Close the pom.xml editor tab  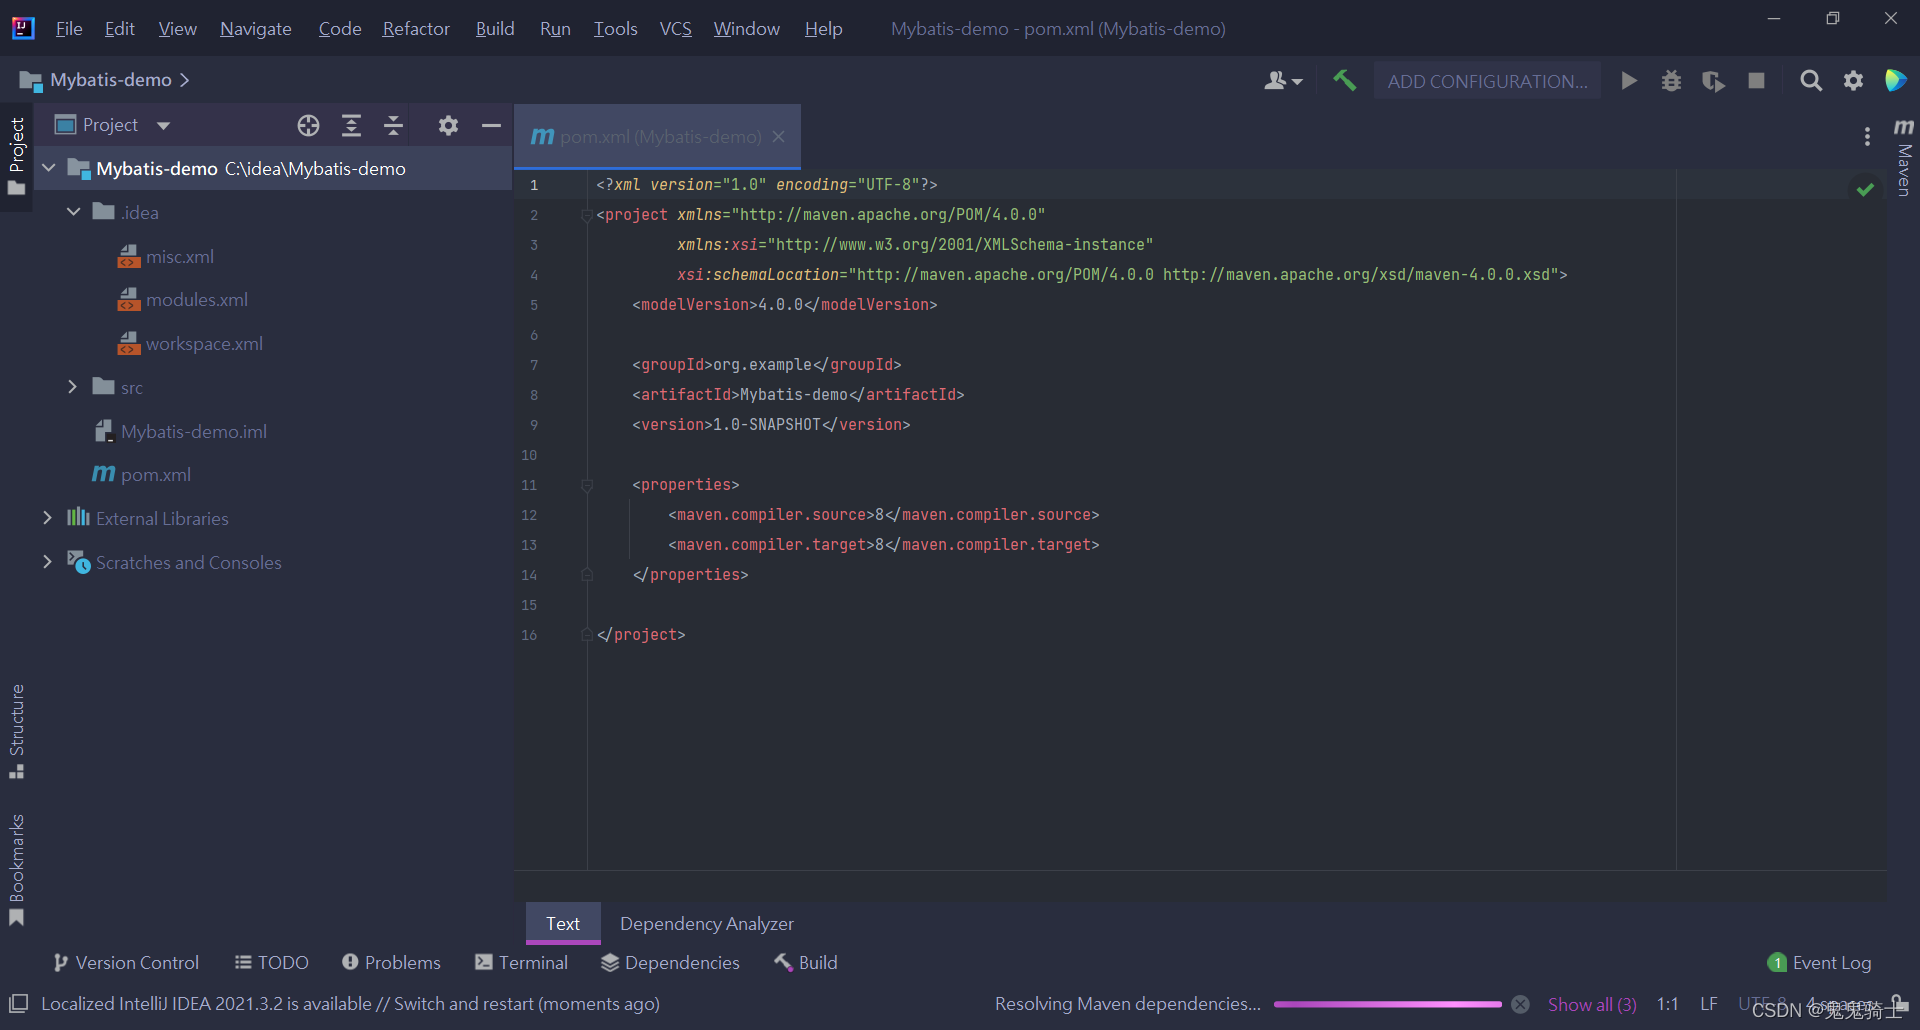pyautogui.click(x=778, y=137)
